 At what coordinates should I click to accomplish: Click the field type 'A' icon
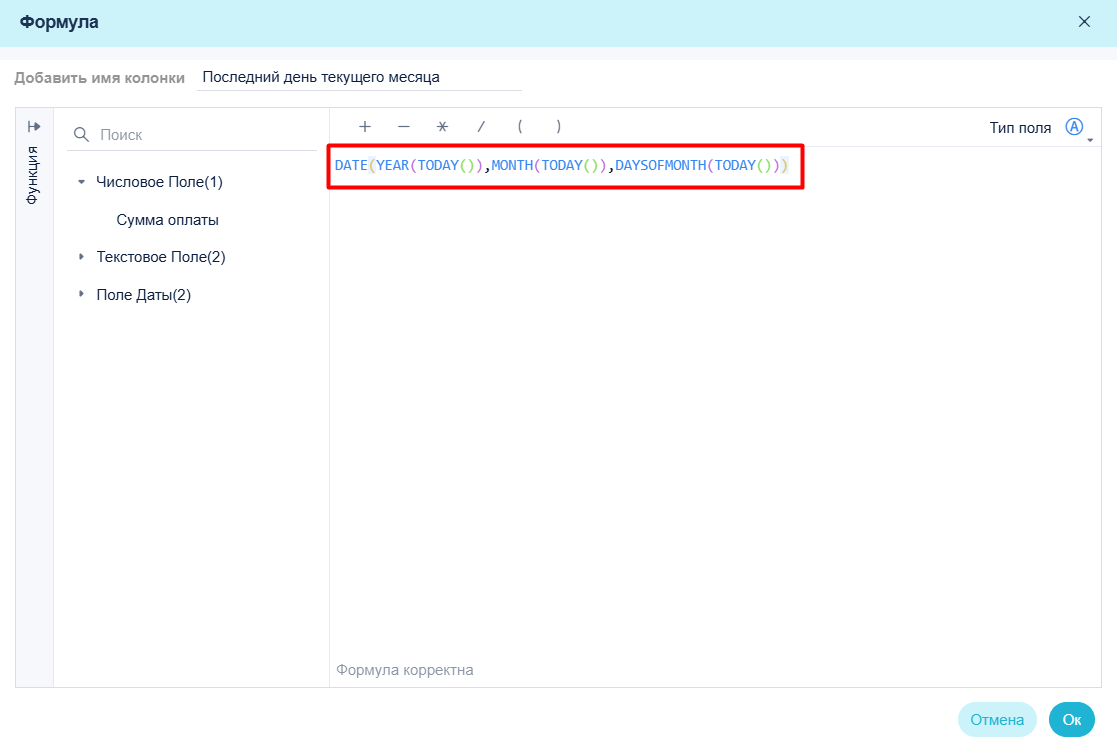1074,127
